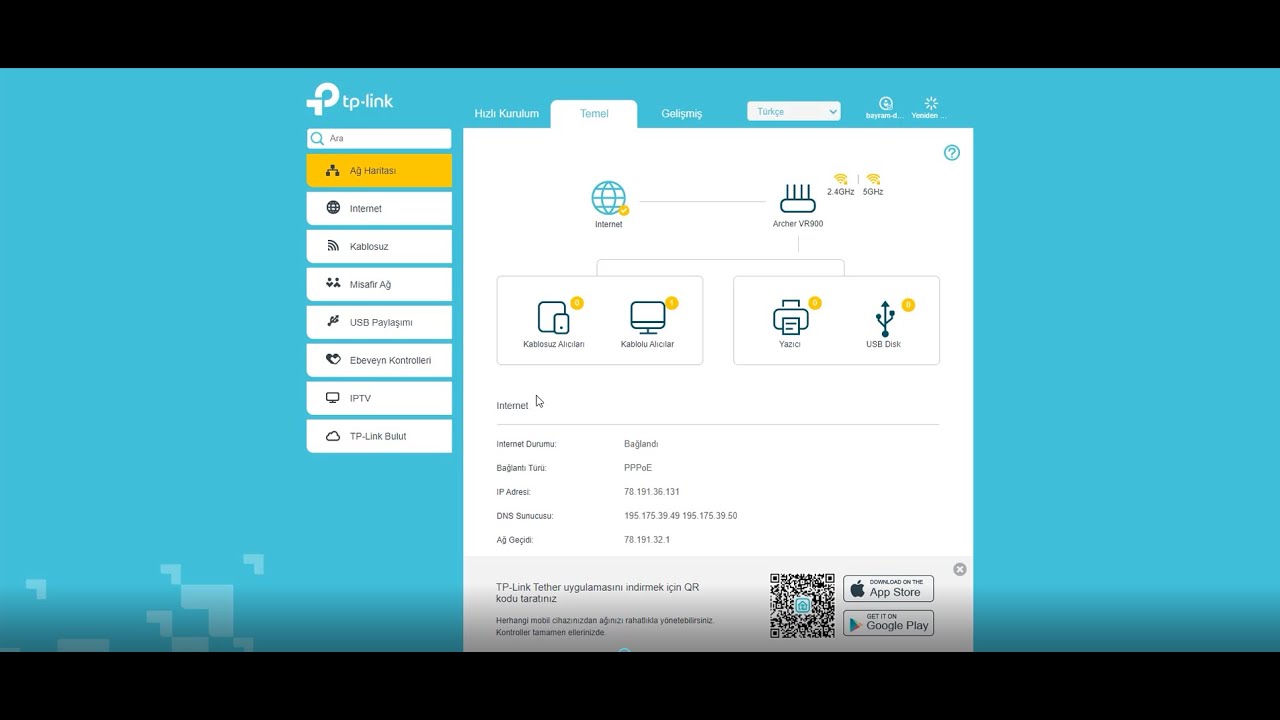This screenshot has height=720, width=1280.
Task: Click the Kablosuz wireless signal icon
Action: 333,246
